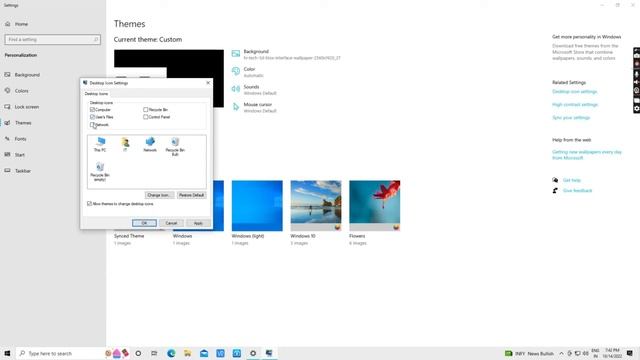Select the Windows 10 theme thumbnail

[316, 206]
